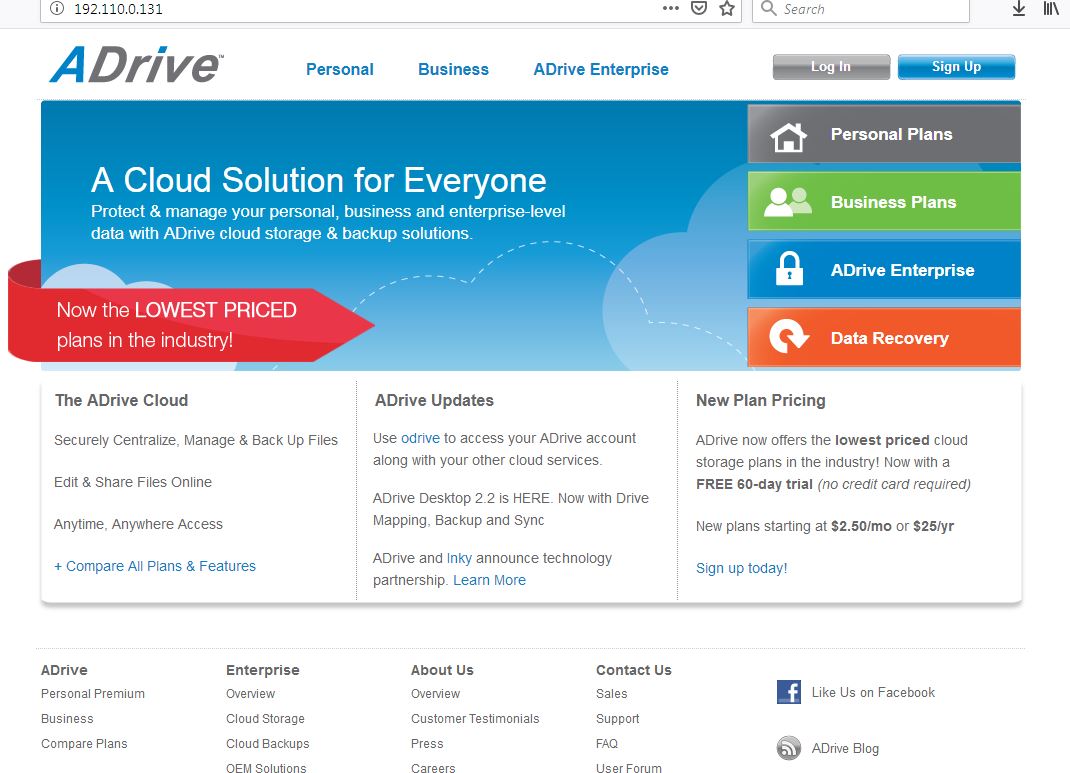
Task: Open Personal Premium footer link
Action: click(93, 694)
